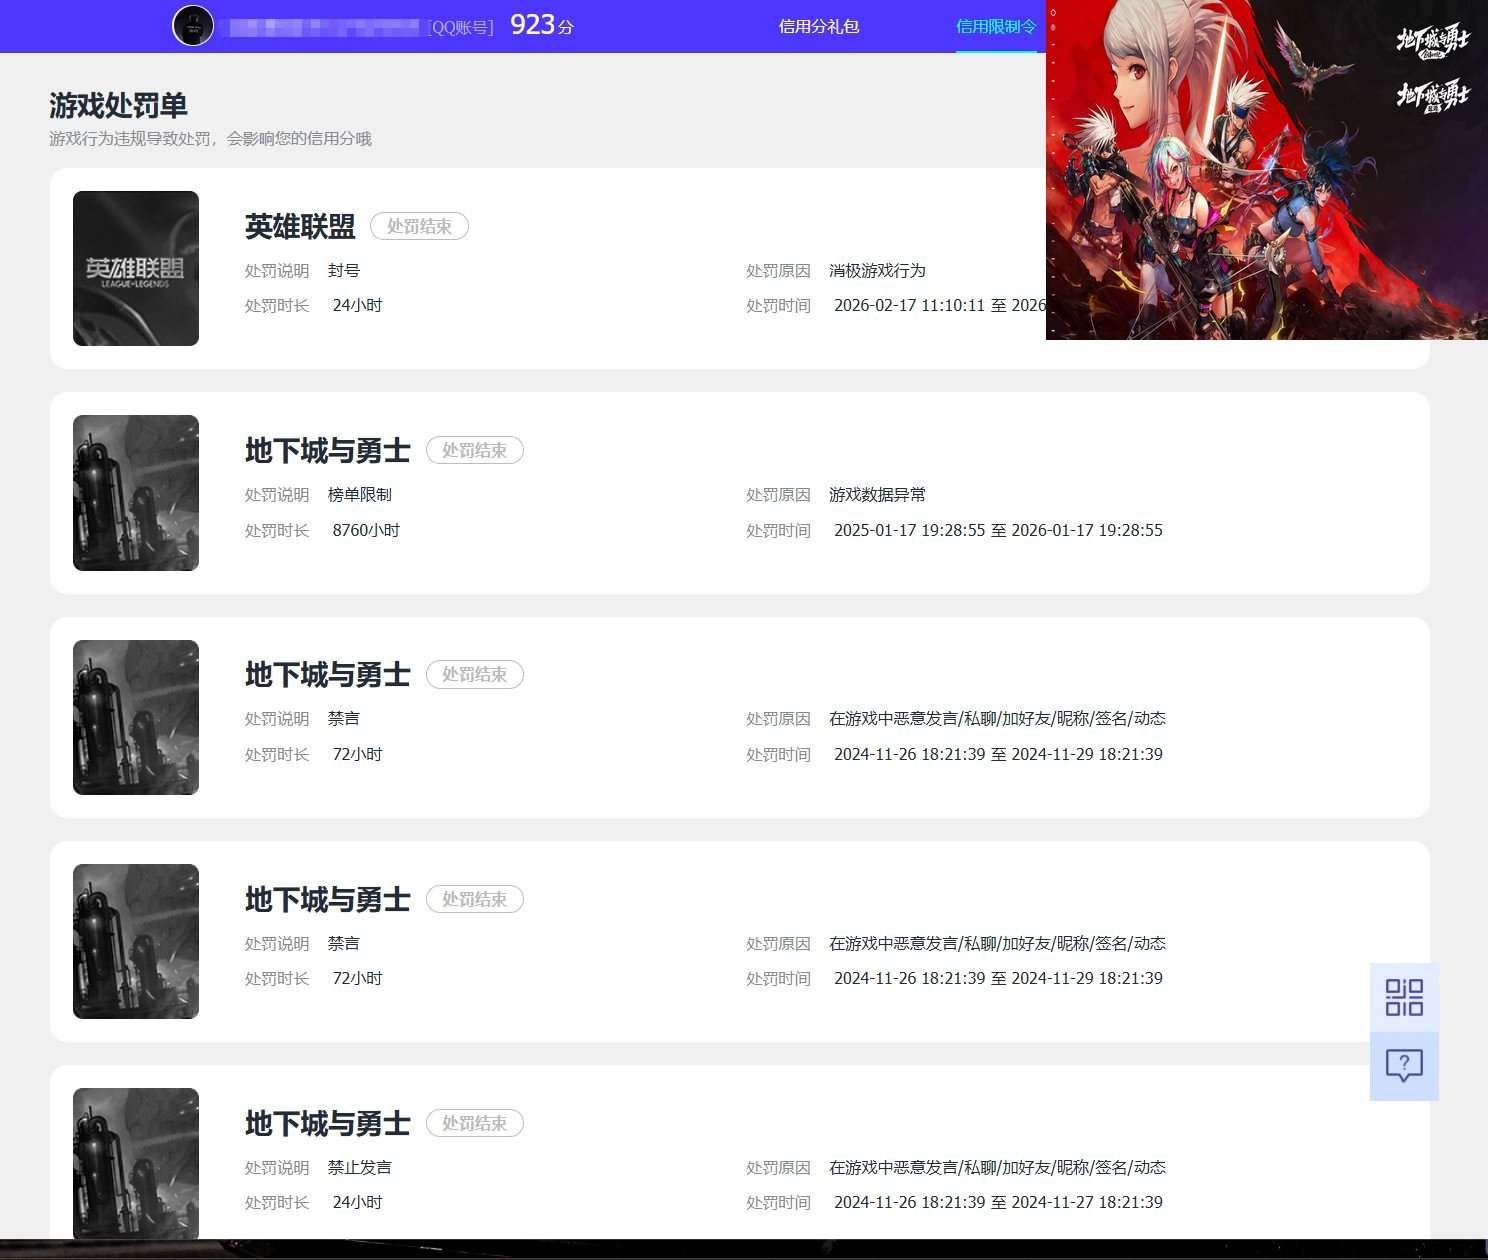
Task: Select 地下城与勇士 title in the 禁止发言 card
Action: 328,1124
